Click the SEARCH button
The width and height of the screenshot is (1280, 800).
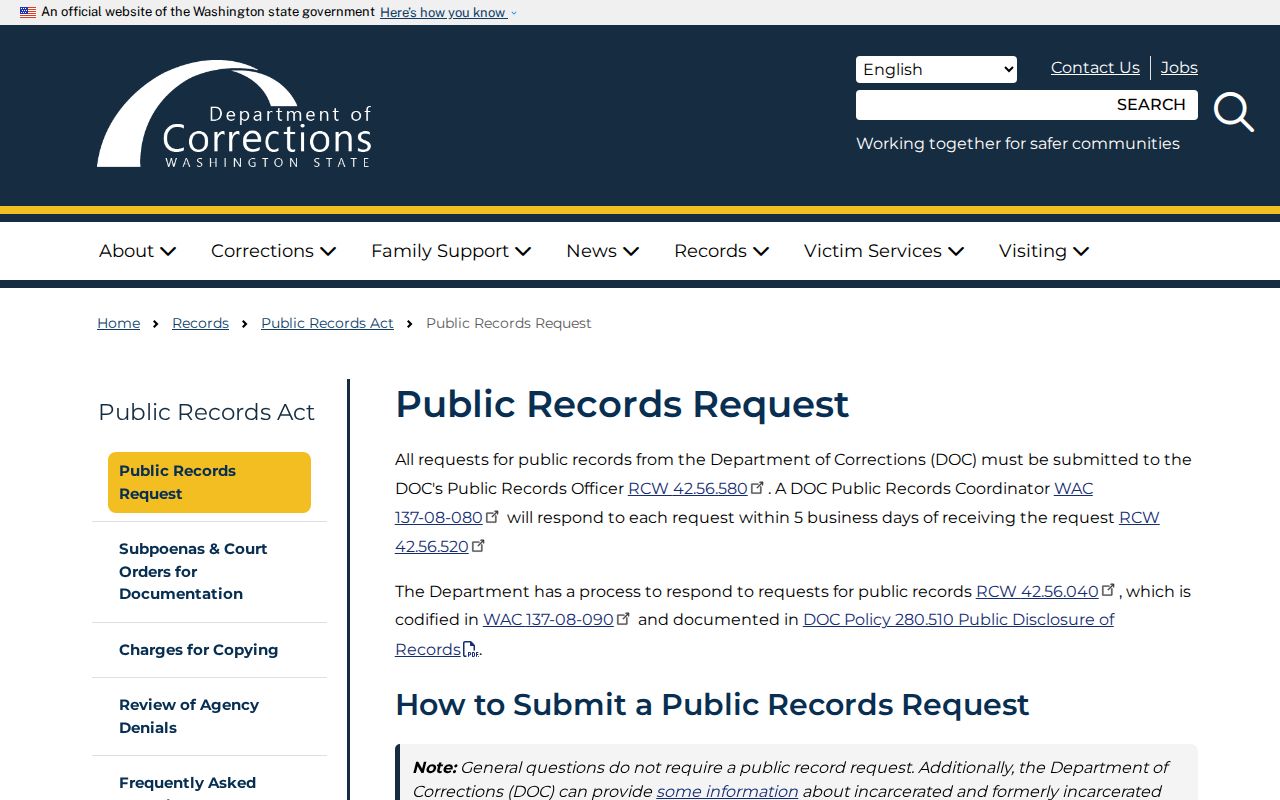[x=1151, y=105]
